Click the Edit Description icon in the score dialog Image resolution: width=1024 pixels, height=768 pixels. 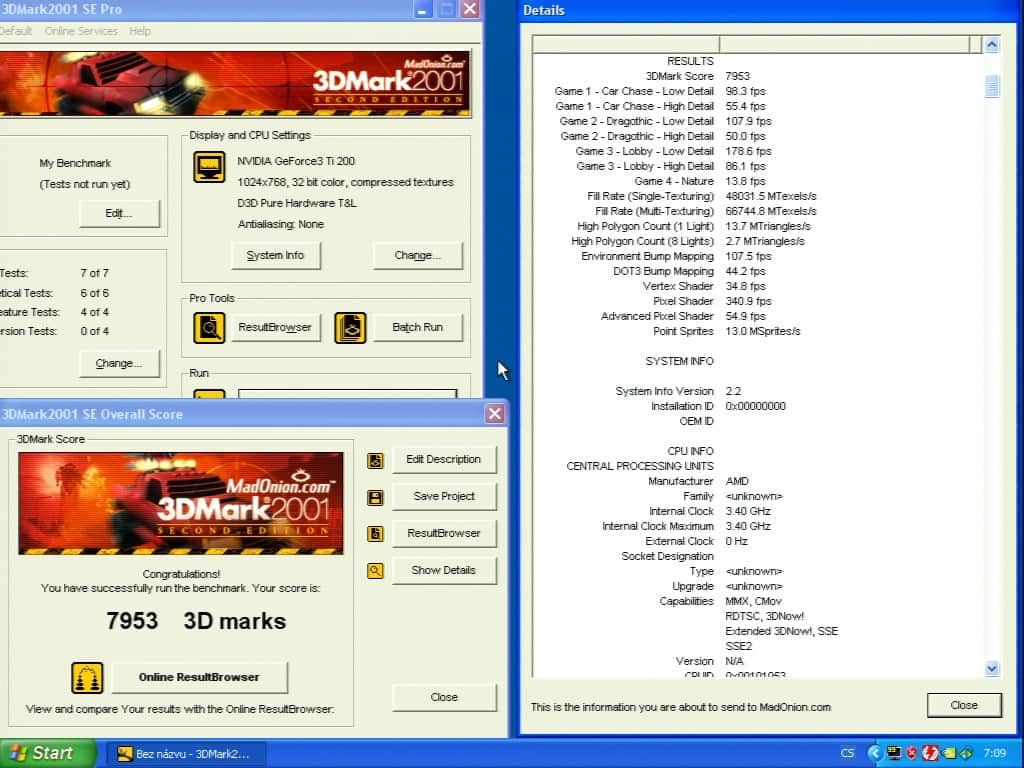pyautogui.click(x=375, y=460)
